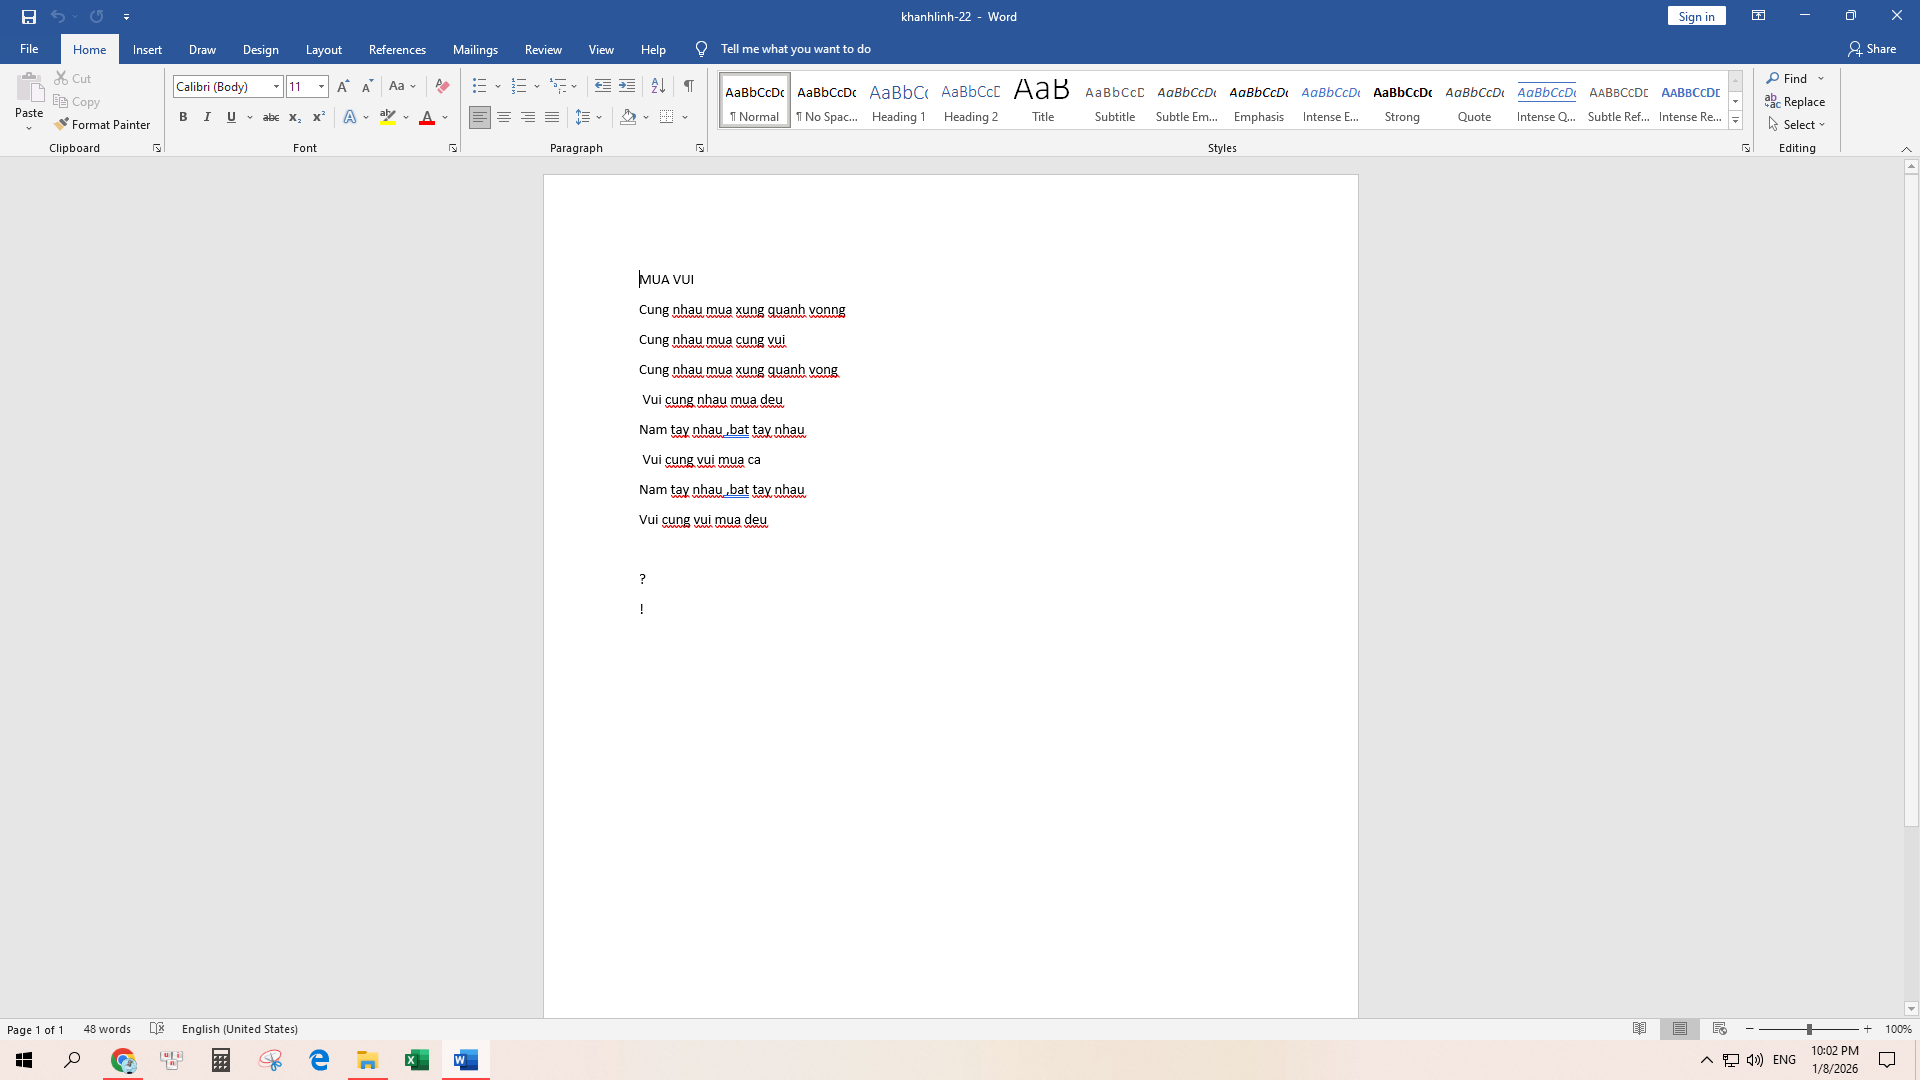The width and height of the screenshot is (1920, 1080).
Task: Click the Sort paragraphs icon
Action: click(658, 87)
